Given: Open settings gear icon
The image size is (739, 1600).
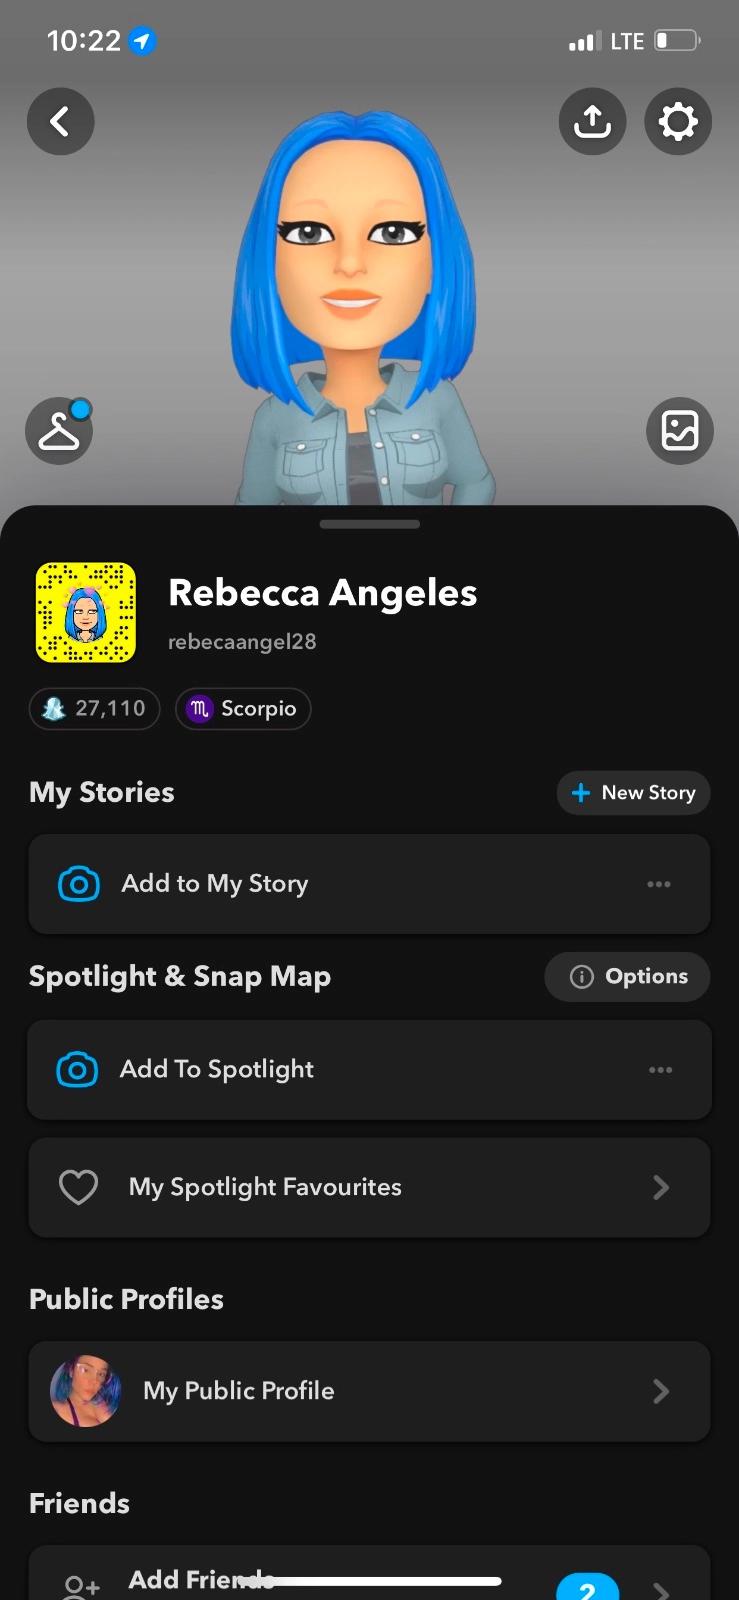Looking at the screenshot, I should coord(678,122).
